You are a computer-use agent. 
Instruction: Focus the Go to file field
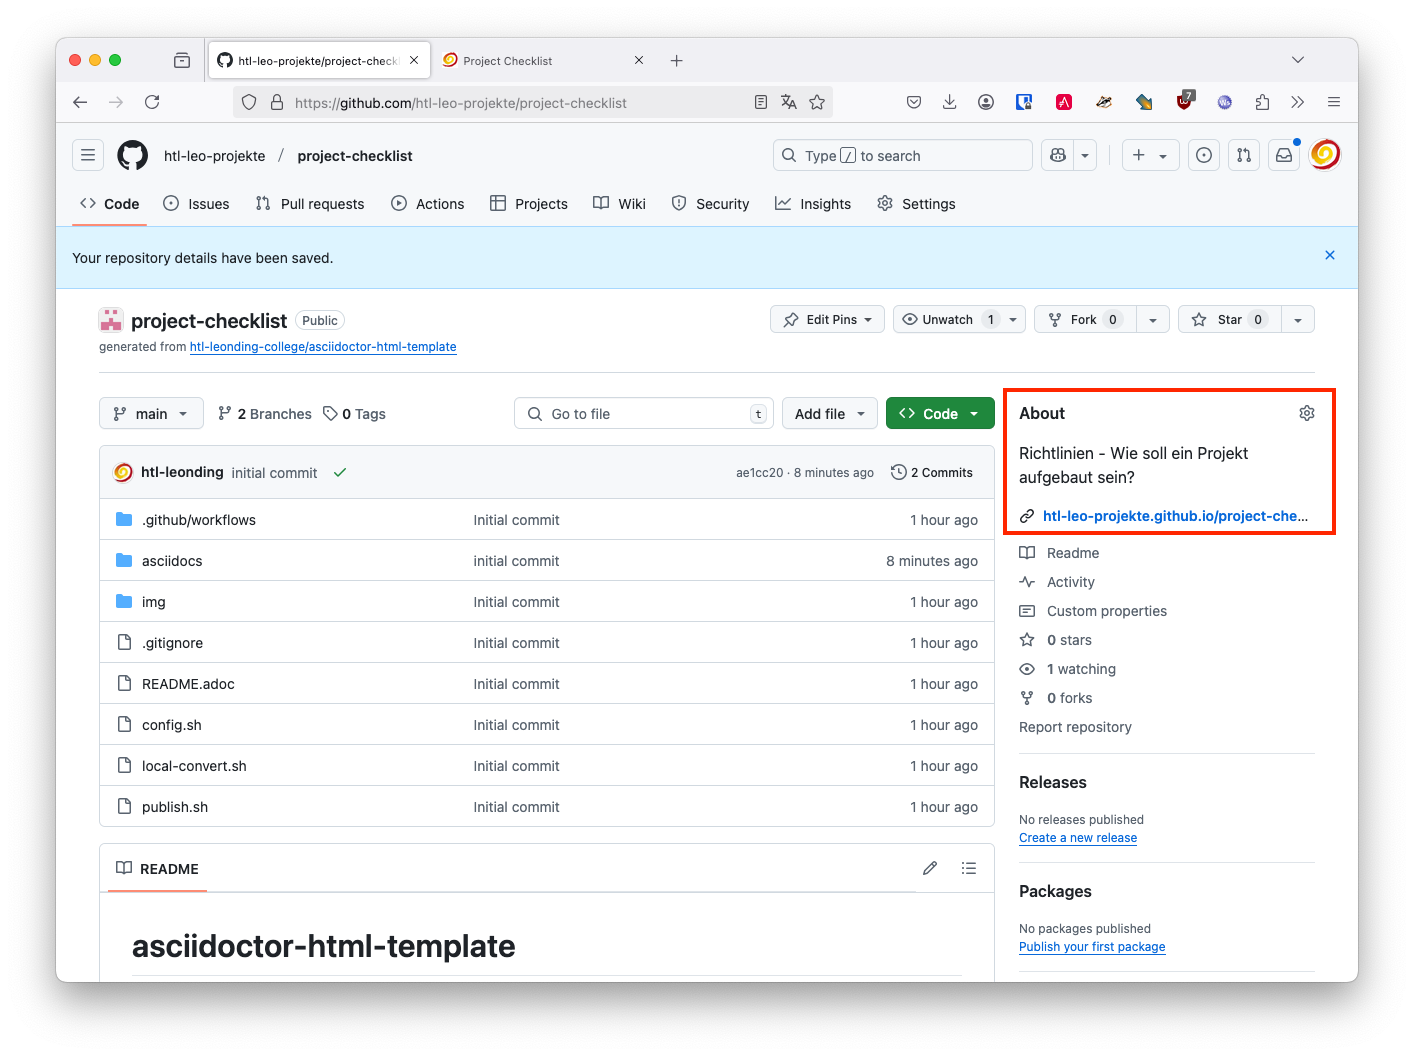click(x=644, y=414)
